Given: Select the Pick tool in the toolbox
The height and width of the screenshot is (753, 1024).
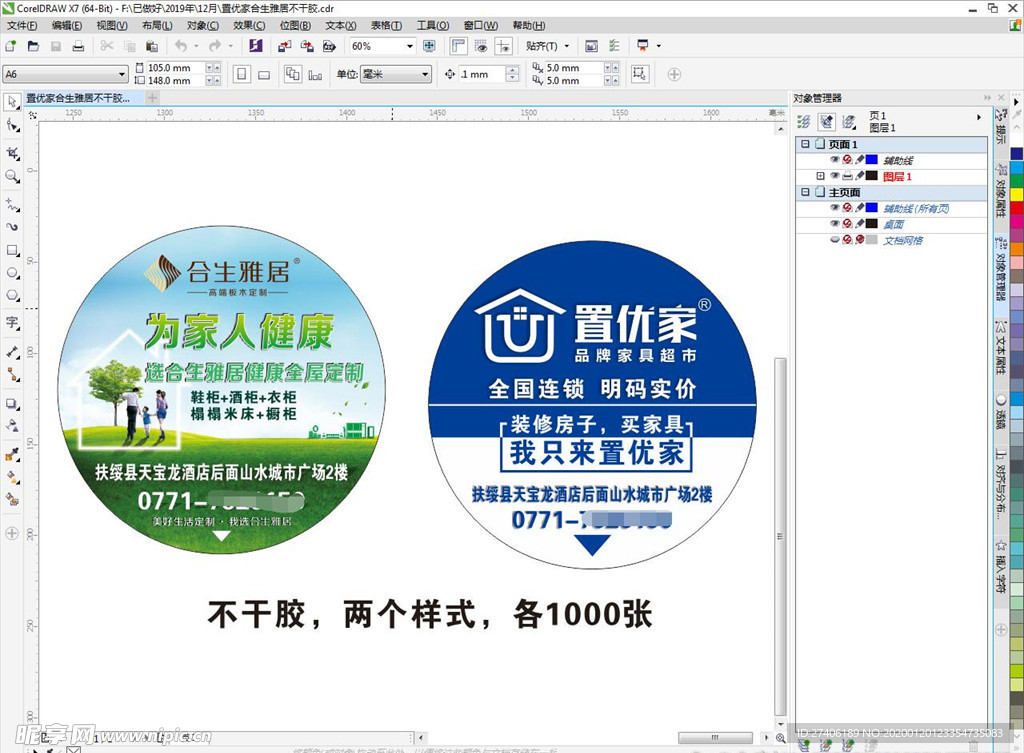Looking at the screenshot, I should coord(12,103).
